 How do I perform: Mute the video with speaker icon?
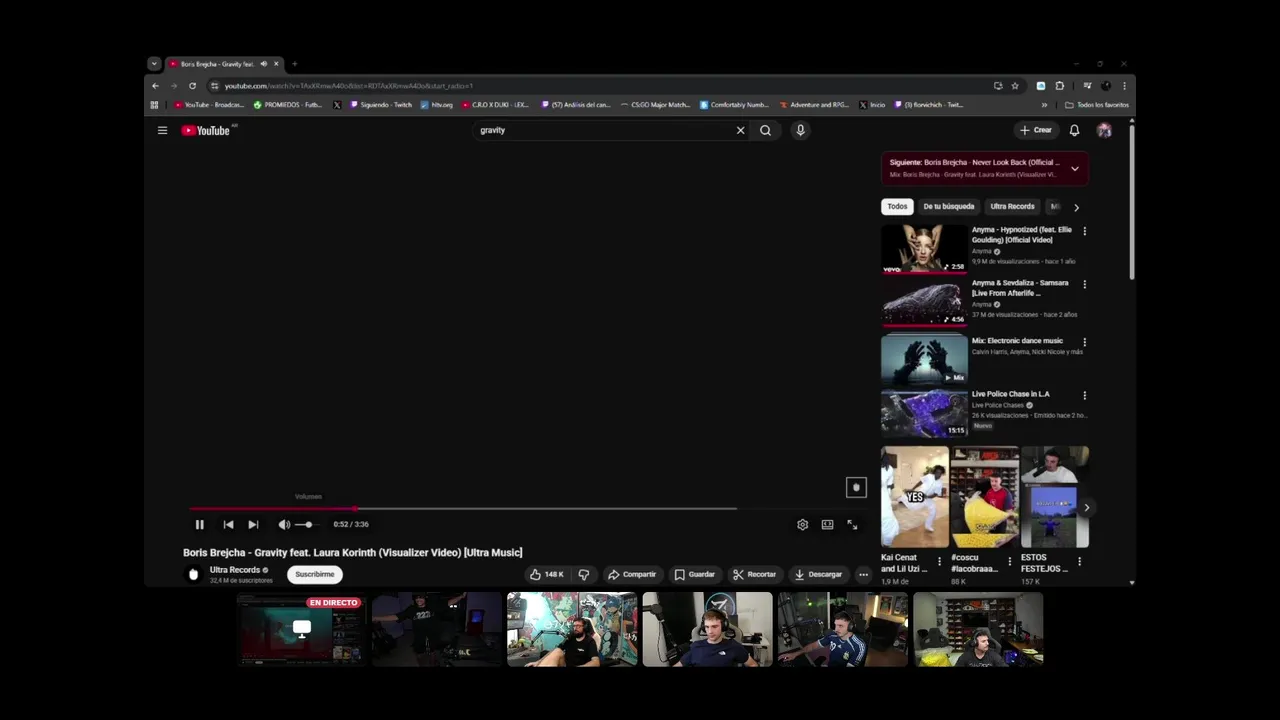click(284, 524)
